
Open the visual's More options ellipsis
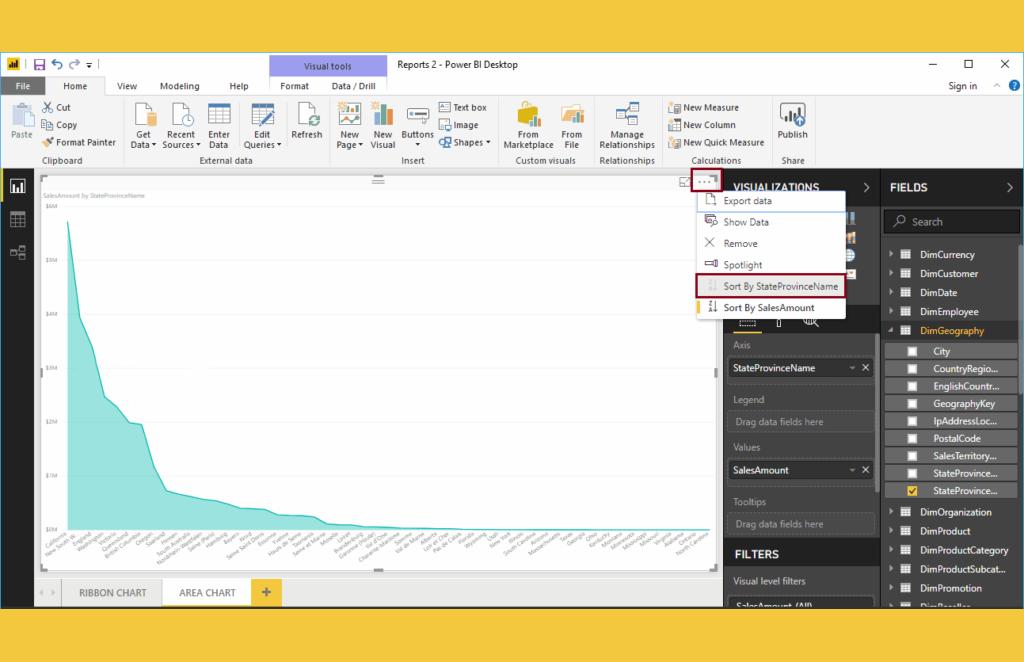[x=706, y=181]
